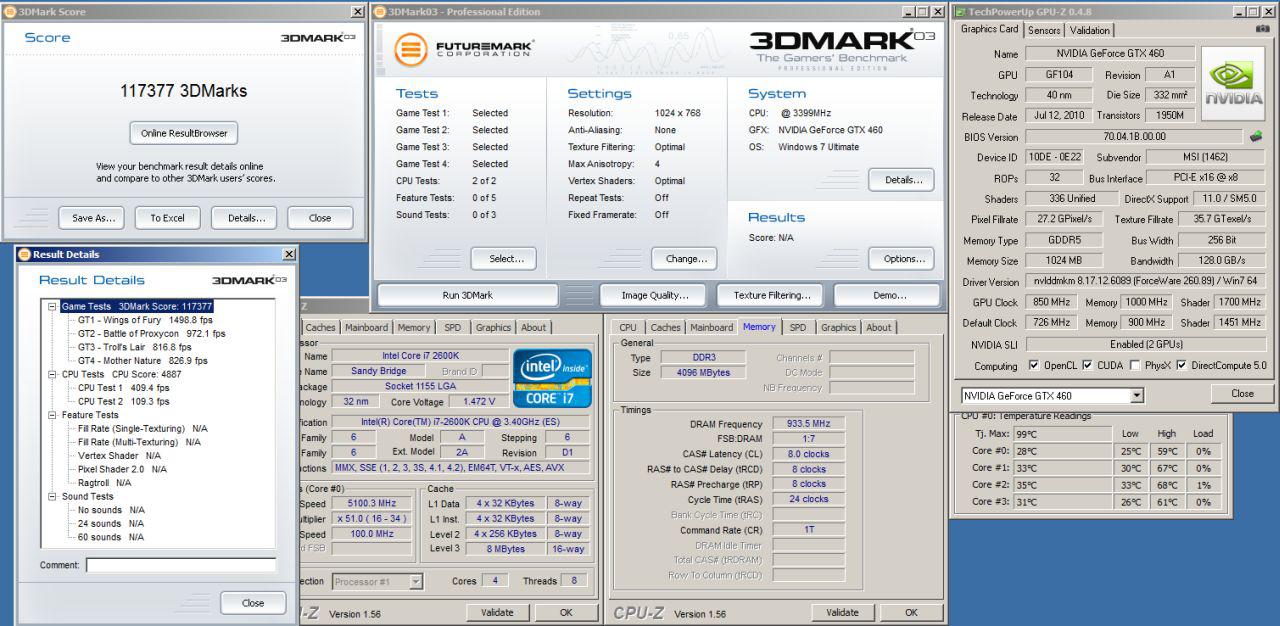1280x626 pixels.
Task: Select the Fill Rate (Single-Texturing) row
Action: [x=142, y=429]
